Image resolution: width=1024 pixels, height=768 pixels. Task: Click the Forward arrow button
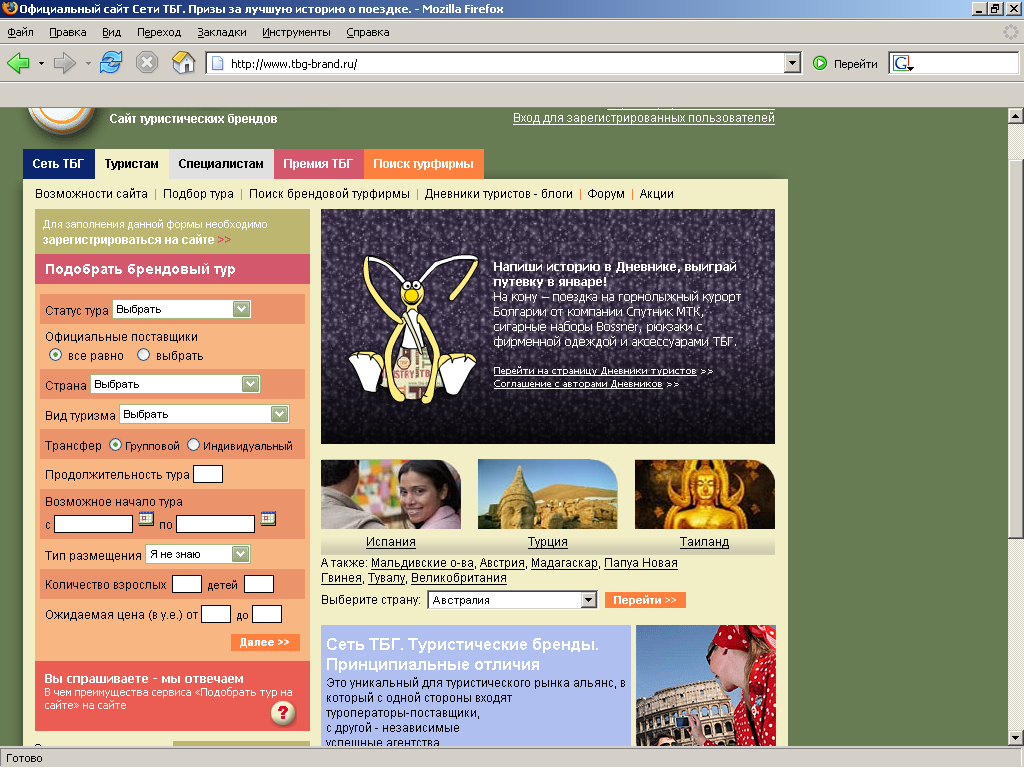65,63
